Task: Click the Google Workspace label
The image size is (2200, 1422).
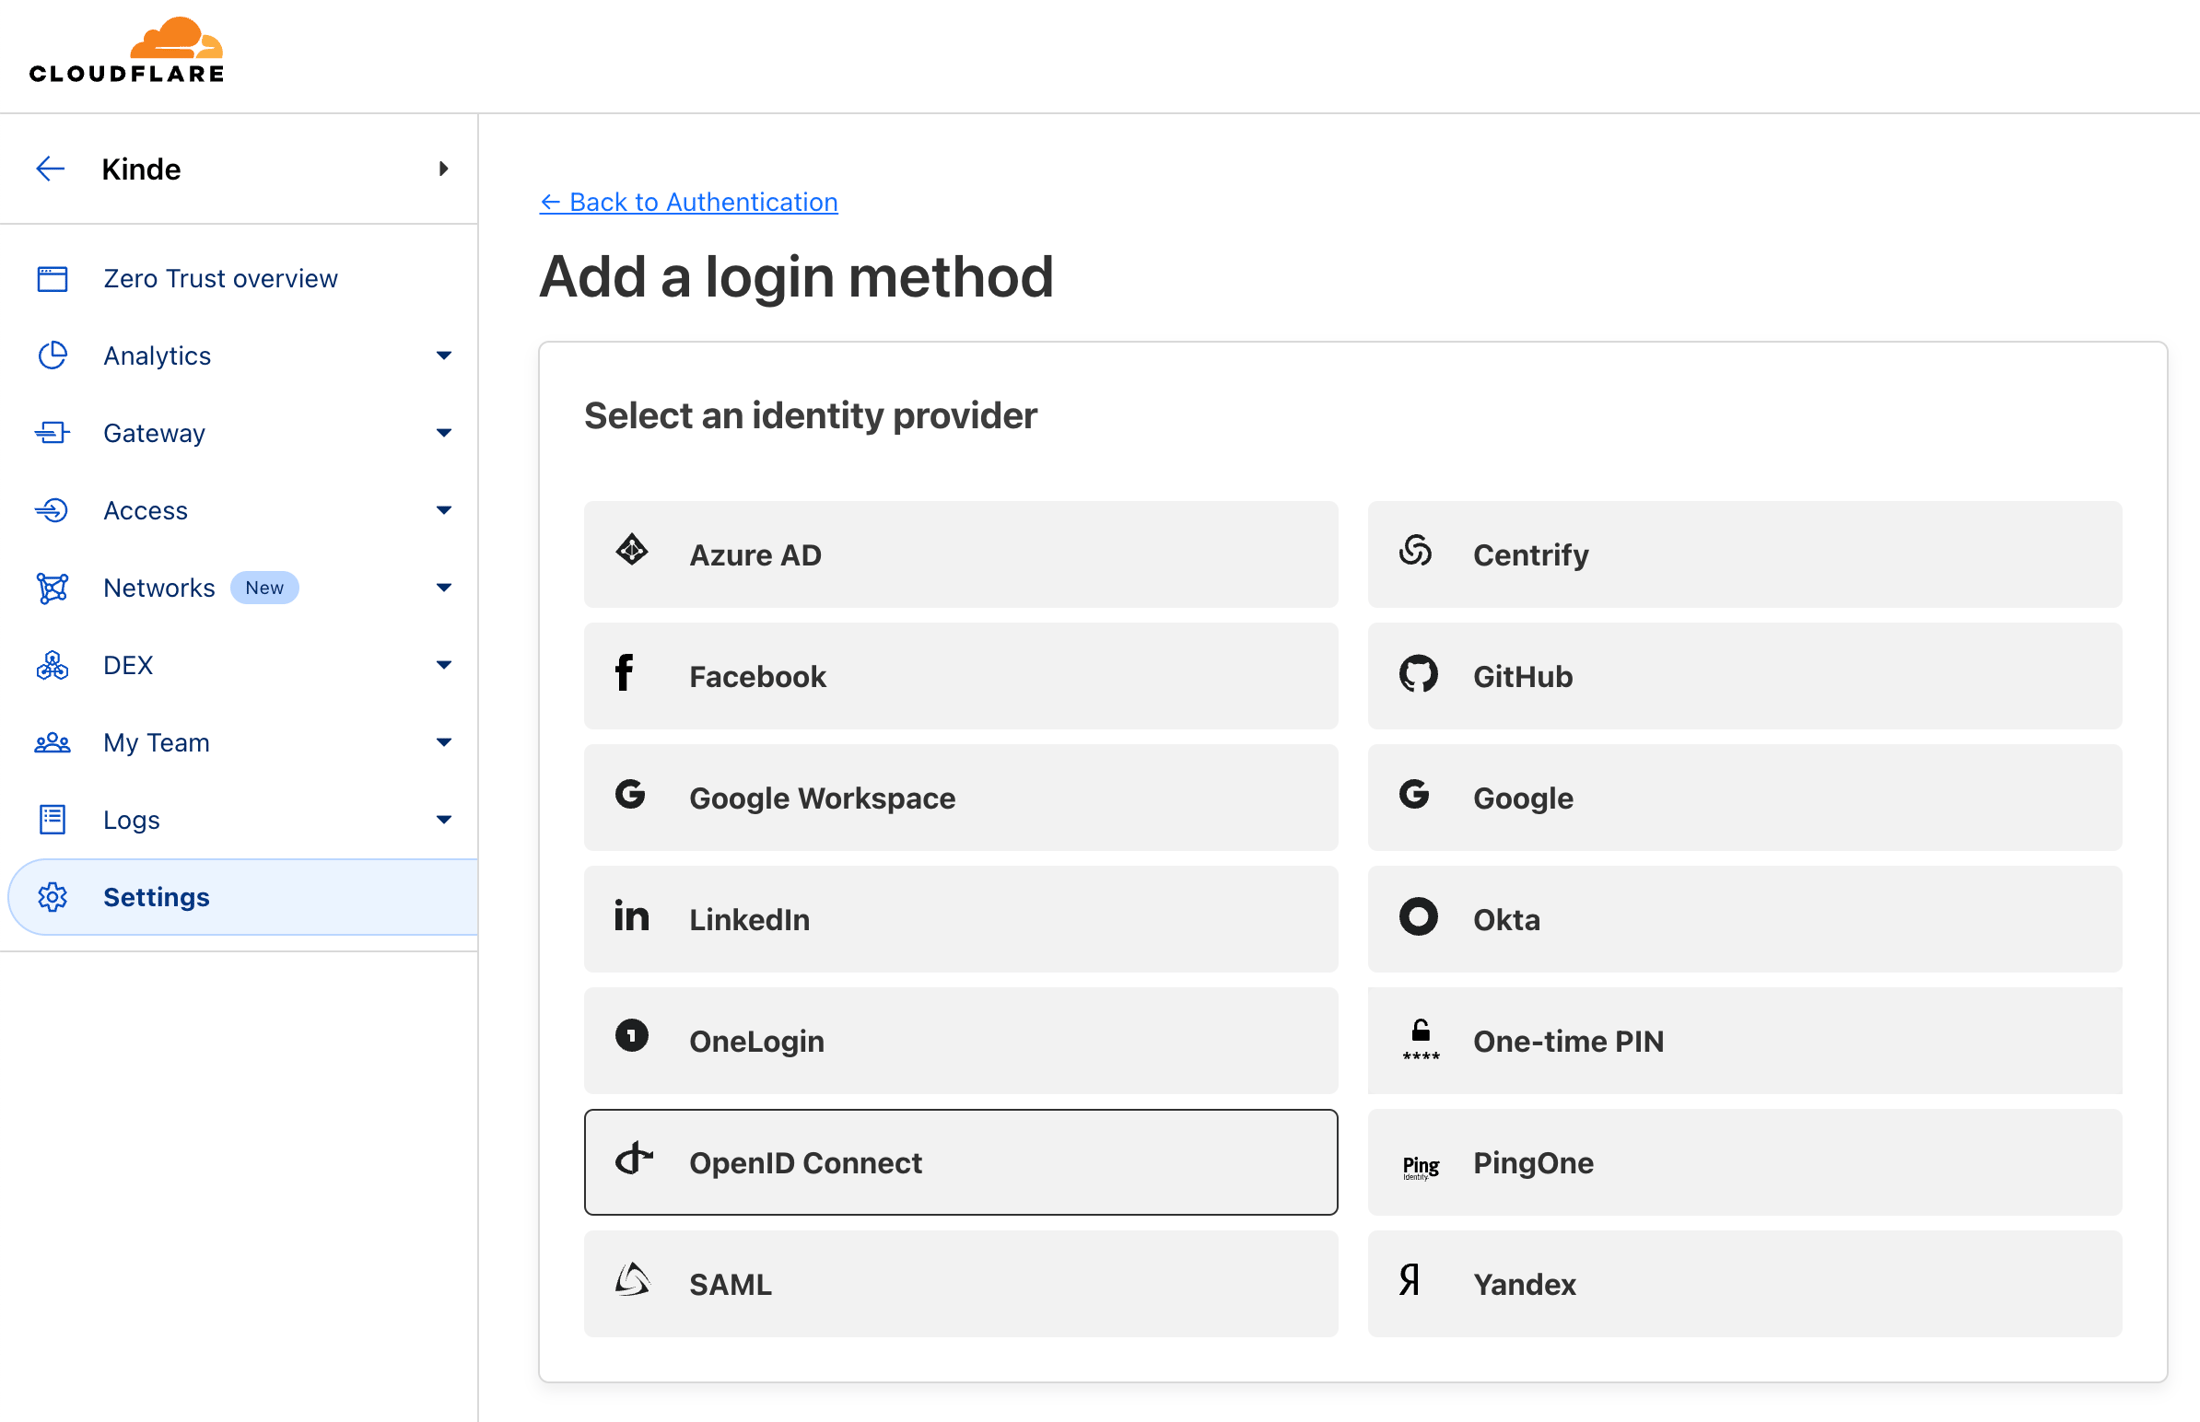Action: [822, 798]
